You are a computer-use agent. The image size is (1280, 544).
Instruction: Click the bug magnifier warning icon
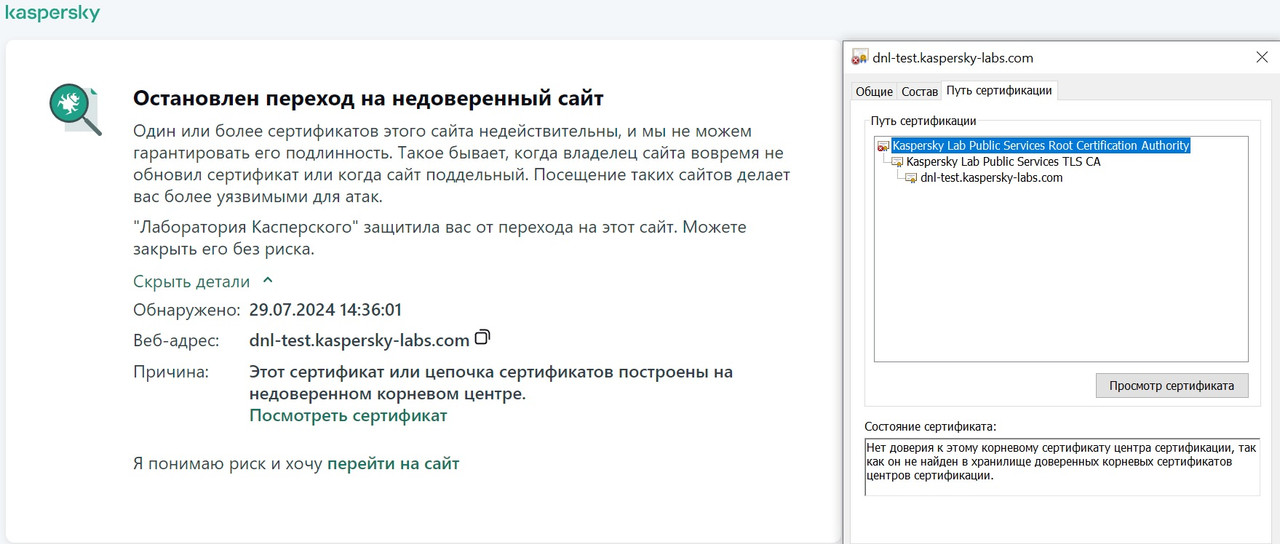point(75,109)
